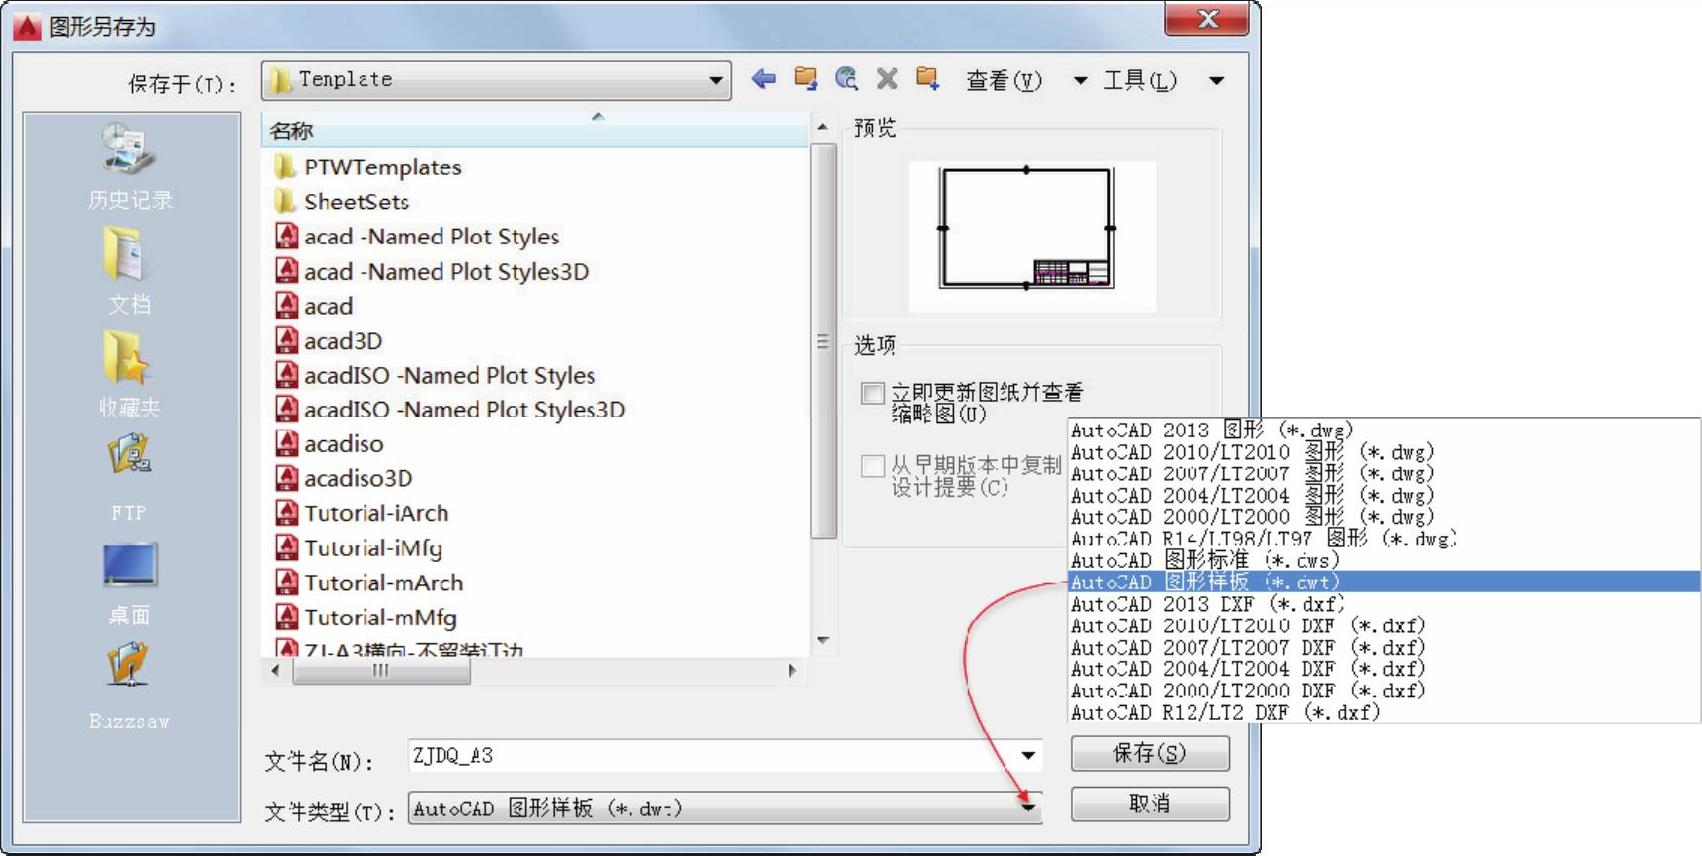The width and height of the screenshot is (1702, 856).
Task: Select the Tutorial-iArch template file
Action: coord(362,513)
